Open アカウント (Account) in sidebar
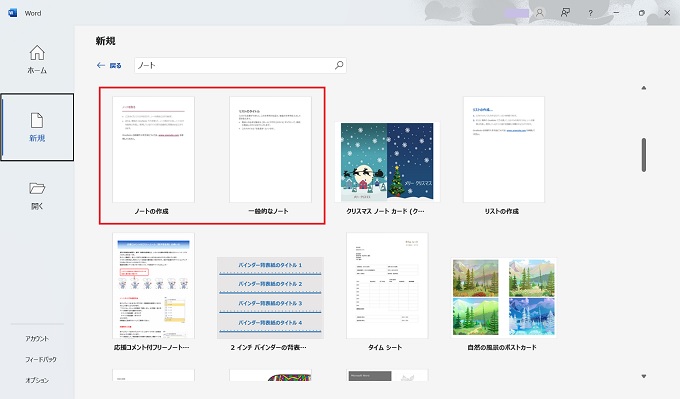 pyautogui.click(x=37, y=339)
